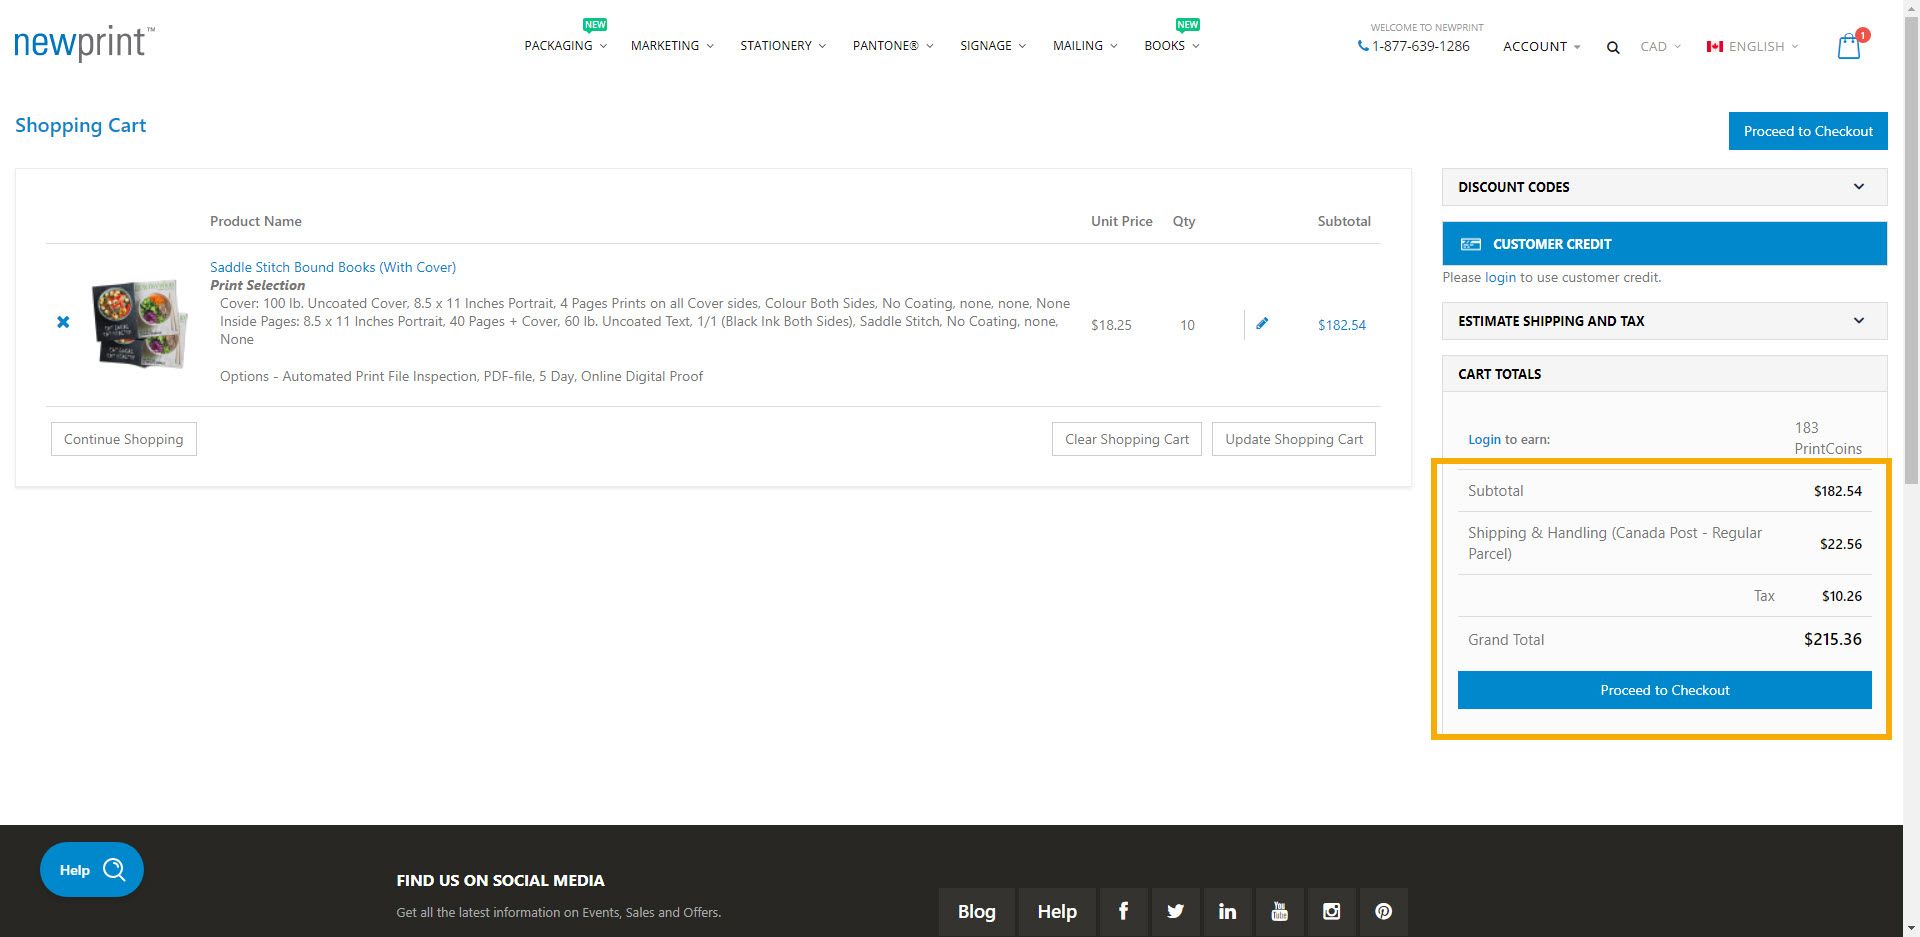This screenshot has width=1920, height=937.
Task: Open the Pinterest icon in the footer
Action: (1383, 911)
